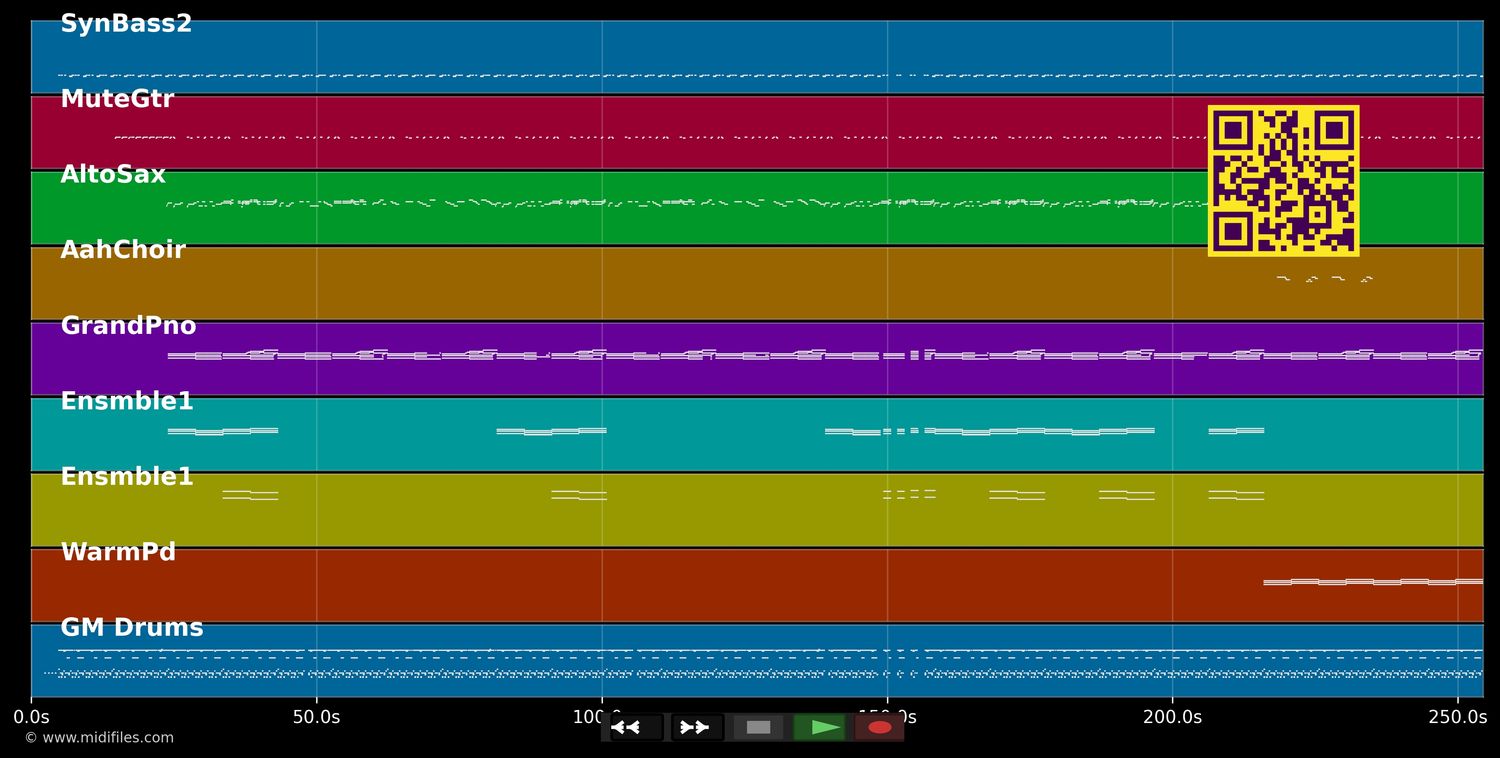Click the 200.0s timeline label
The height and width of the screenshot is (758, 1500).
click(x=1172, y=717)
